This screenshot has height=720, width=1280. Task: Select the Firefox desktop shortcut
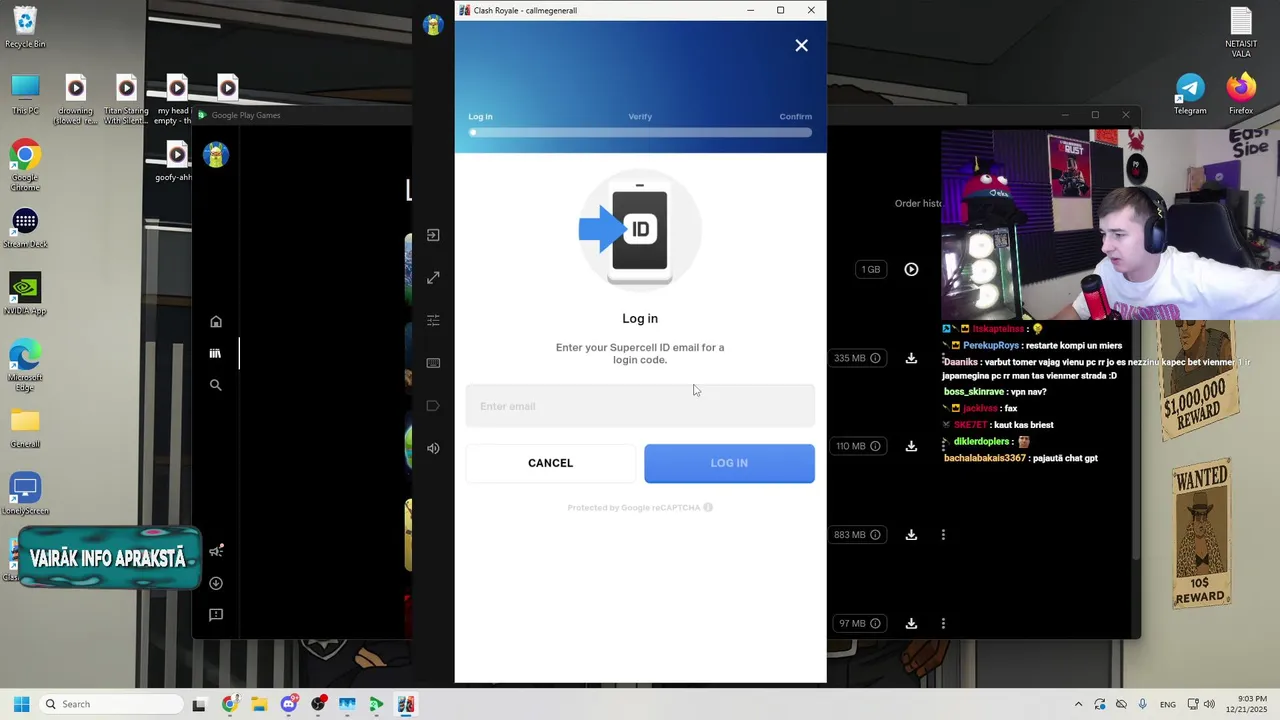pos(1241,94)
